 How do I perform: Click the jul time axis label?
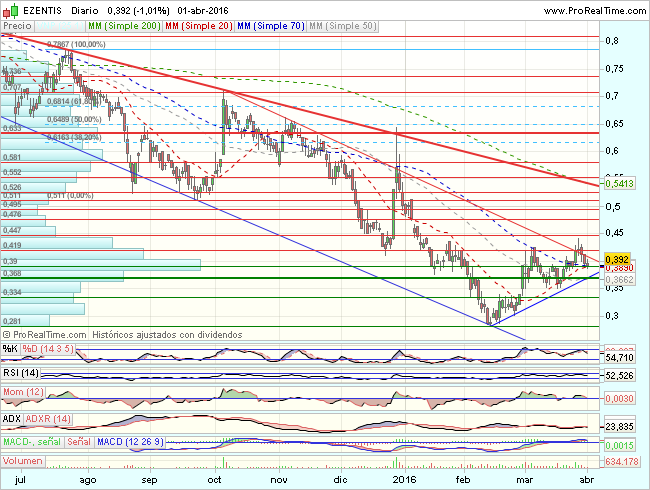(x=20, y=480)
